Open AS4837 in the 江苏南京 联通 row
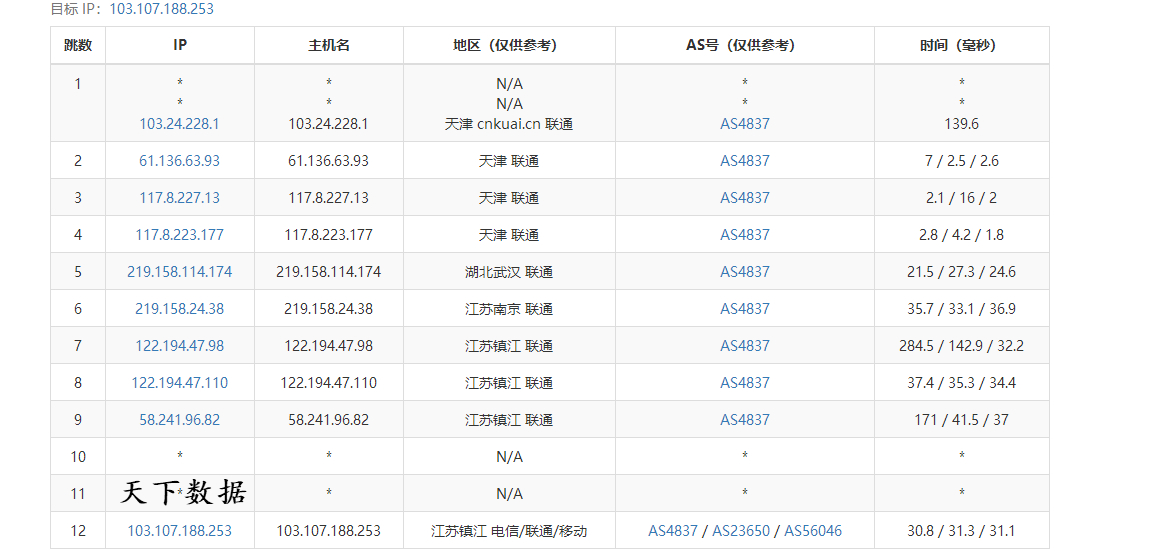The image size is (1163, 559). point(745,309)
